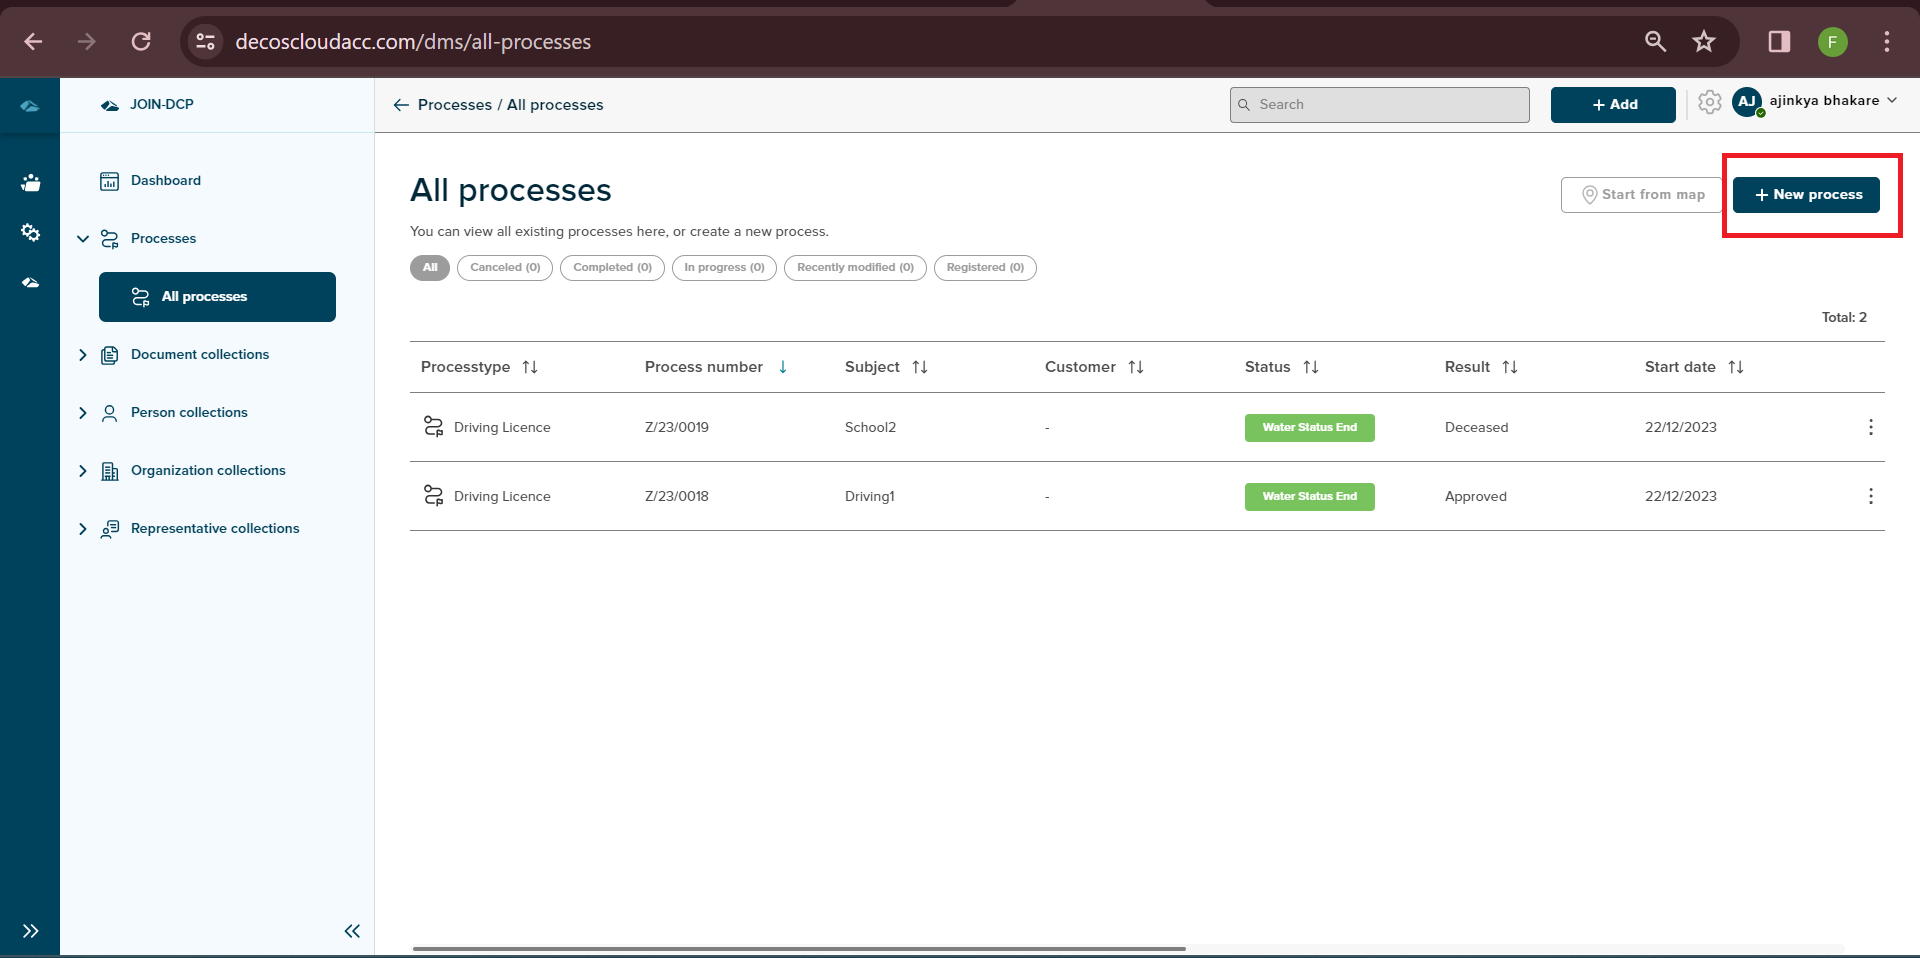Expand Person collections tree item
The image size is (1920, 958).
[83, 413]
